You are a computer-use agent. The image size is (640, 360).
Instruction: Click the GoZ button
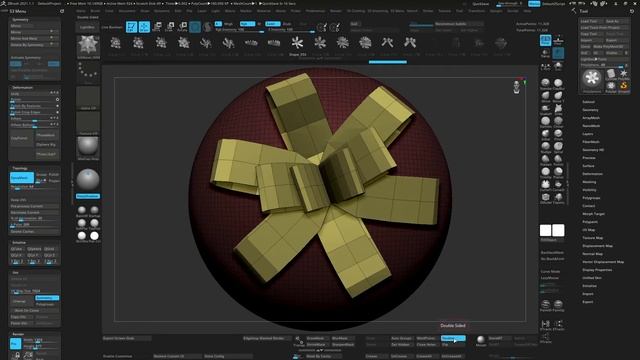(584, 53)
